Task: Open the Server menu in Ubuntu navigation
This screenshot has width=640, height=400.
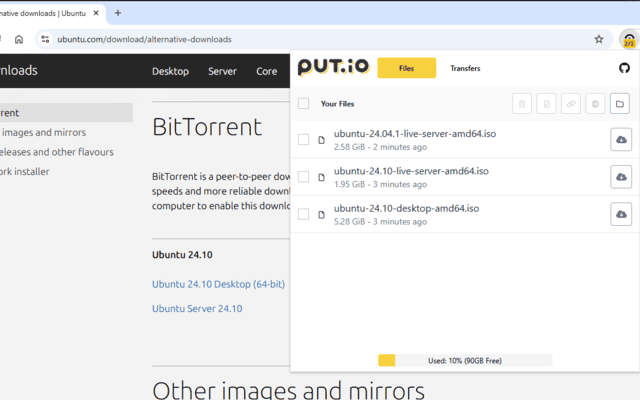Action: [x=222, y=71]
